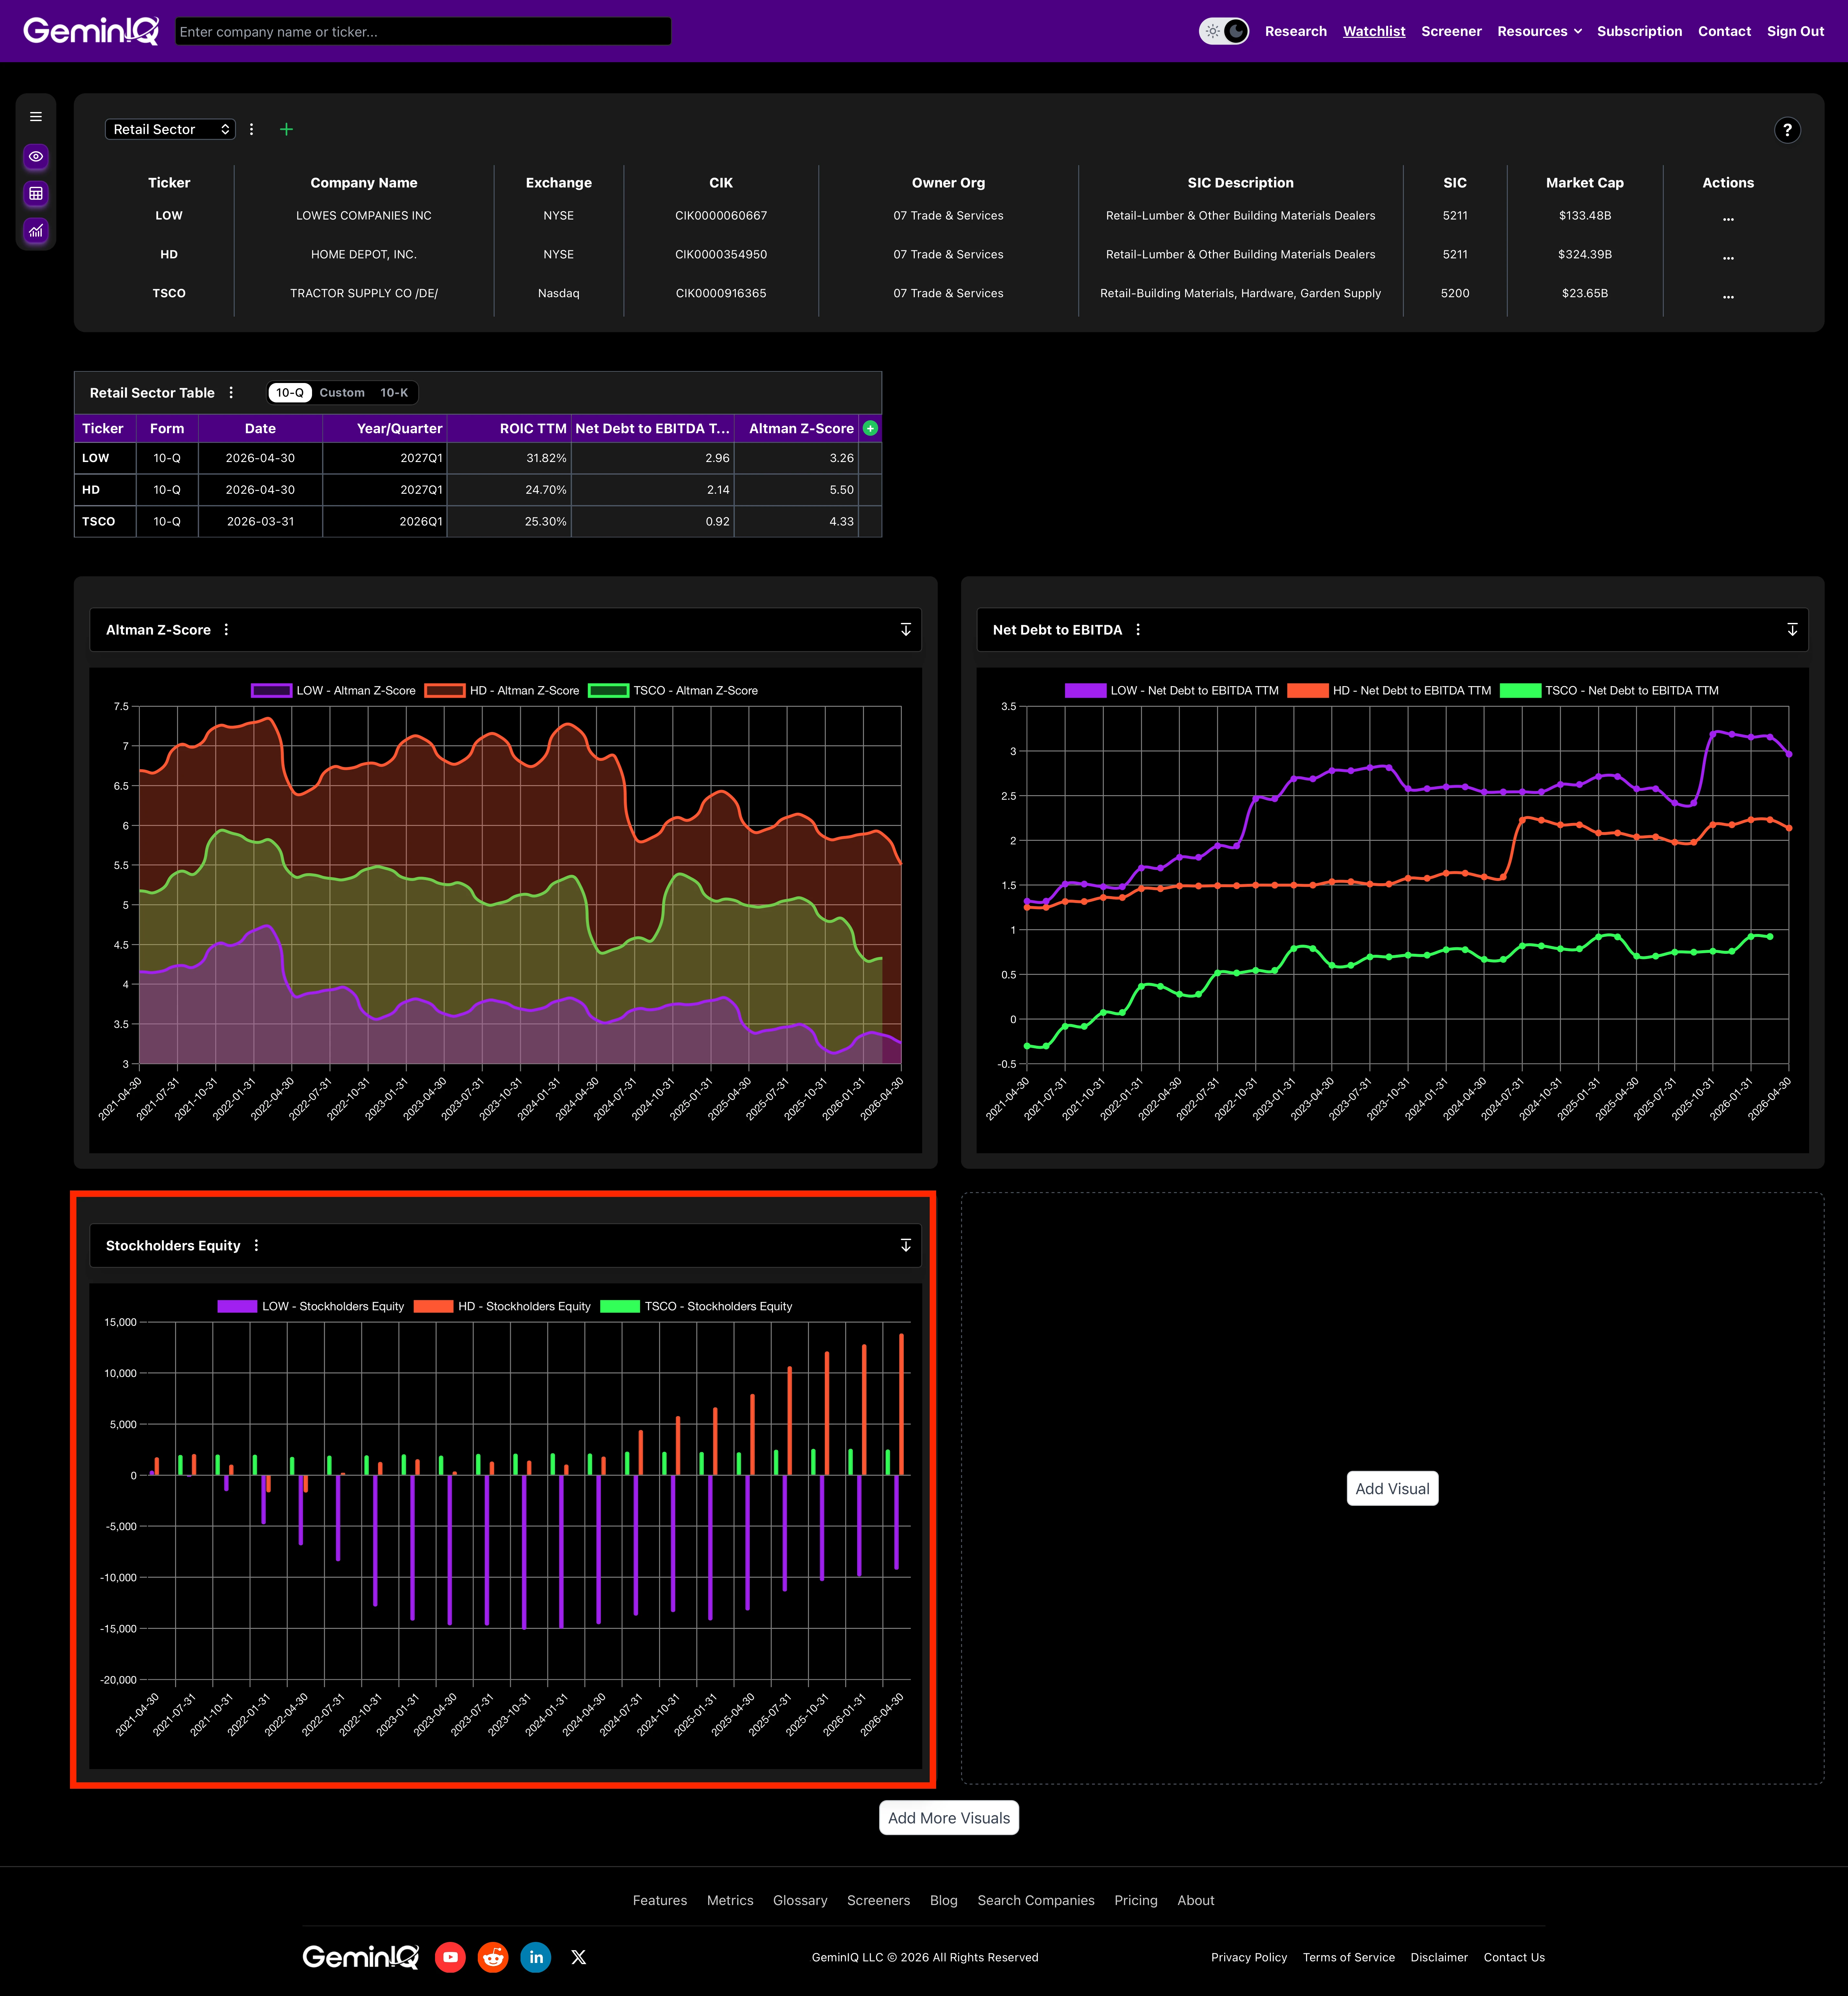Open Retail Sector Table options menu
Viewport: 1848px width, 1996px height.
(231, 393)
